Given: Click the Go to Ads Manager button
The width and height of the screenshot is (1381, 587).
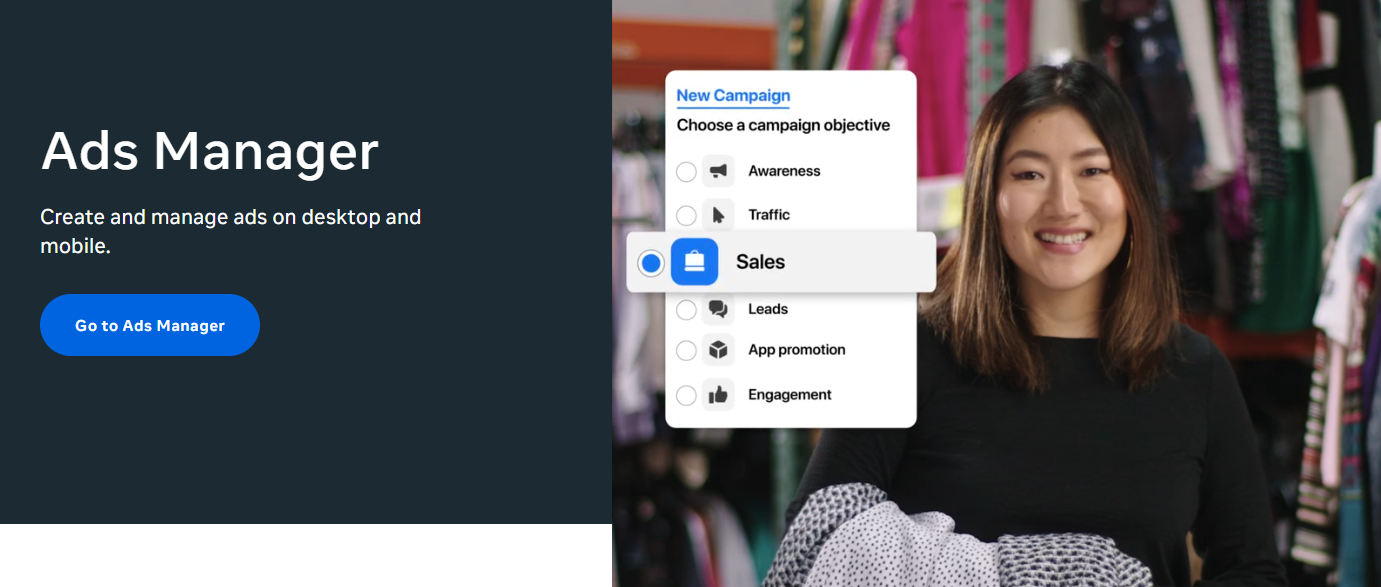Looking at the screenshot, I should pyautogui.click(x=149, y=324).
